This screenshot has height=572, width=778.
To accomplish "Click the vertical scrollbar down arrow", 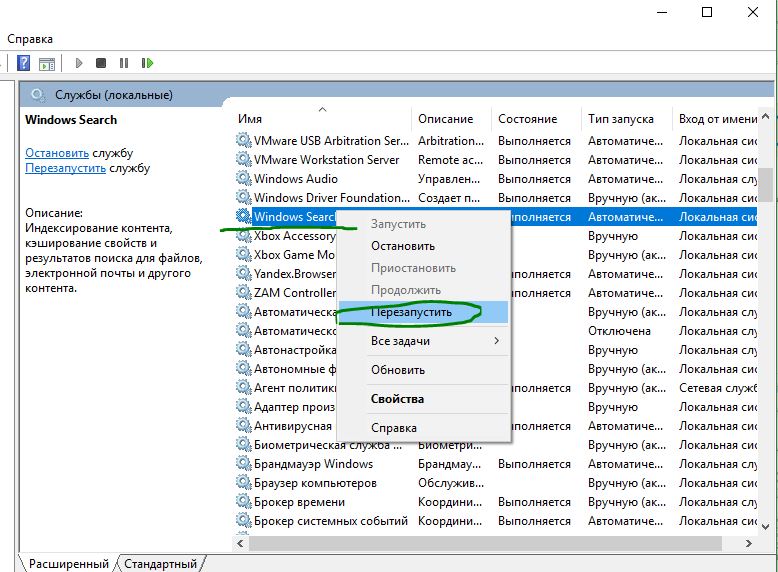I will [x=766, y=527].
